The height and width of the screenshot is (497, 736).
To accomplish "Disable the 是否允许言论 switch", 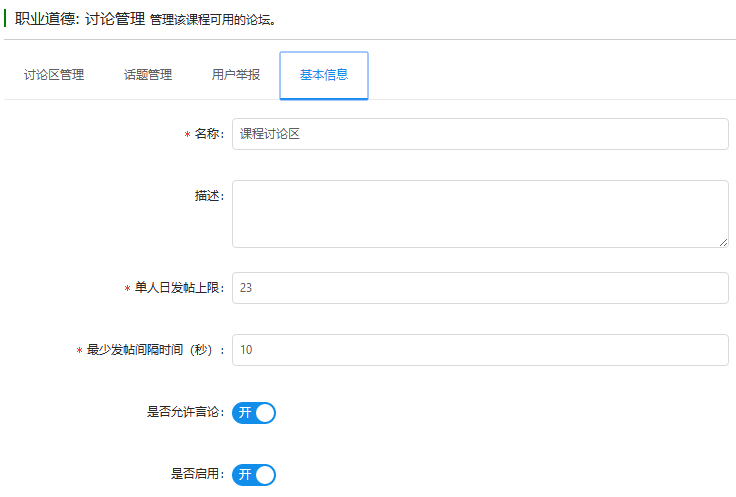I will pyautogui.click(x=254, y=413).
